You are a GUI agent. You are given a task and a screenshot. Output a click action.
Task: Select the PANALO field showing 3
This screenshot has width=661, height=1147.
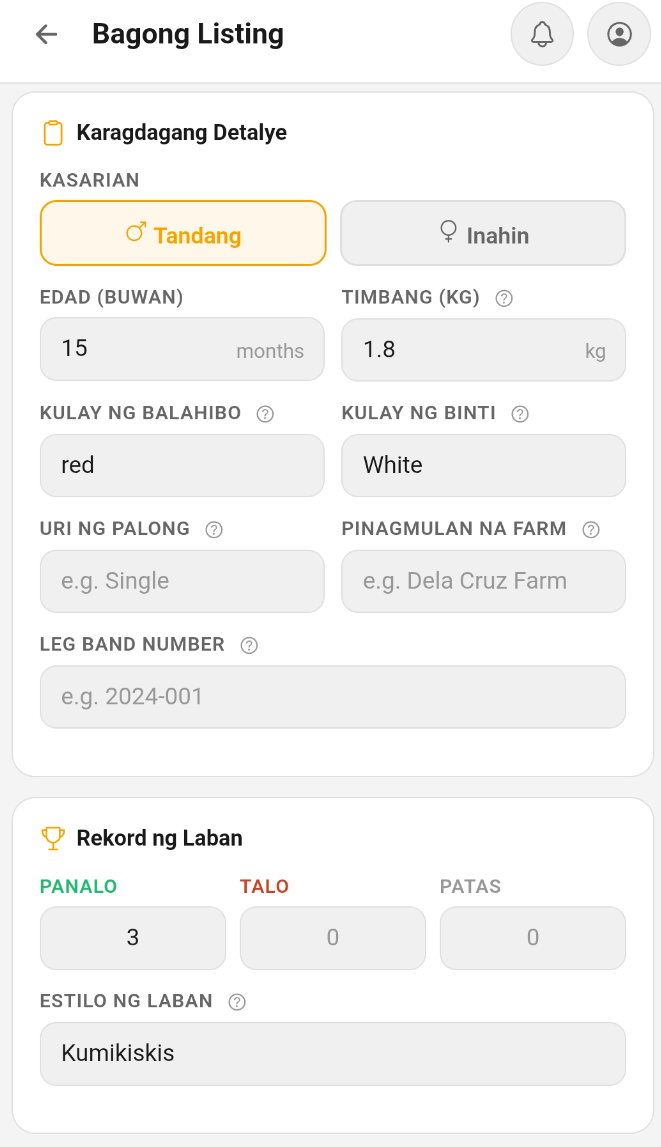click(x=132, y=937)
